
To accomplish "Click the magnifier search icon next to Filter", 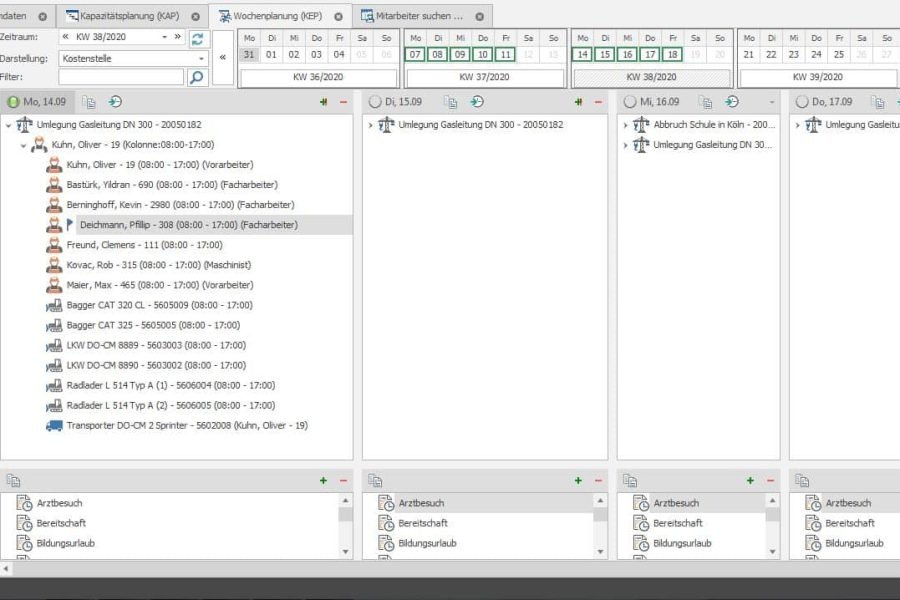I will point(197,77).
